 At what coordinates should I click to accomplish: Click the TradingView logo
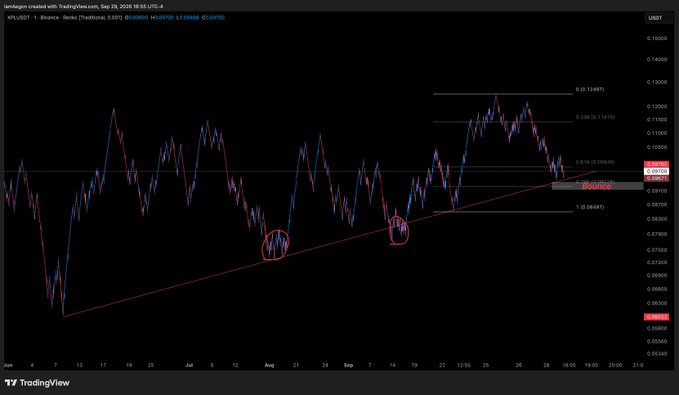[37, 383]
